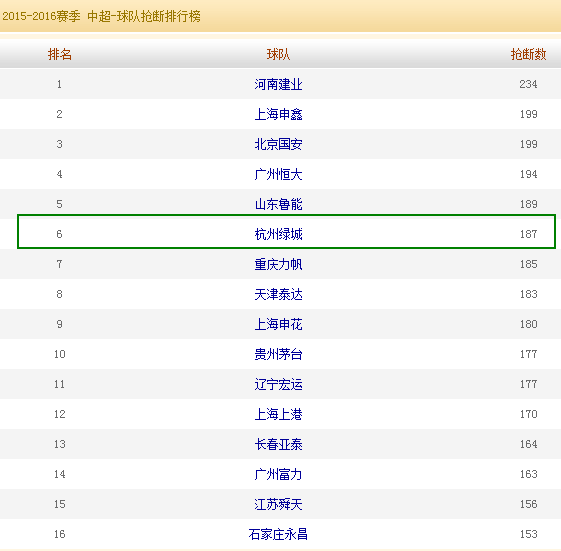Click the 天津泰达 link
The width and height of the screenshot is (561, 551).
tap(278, 294)
